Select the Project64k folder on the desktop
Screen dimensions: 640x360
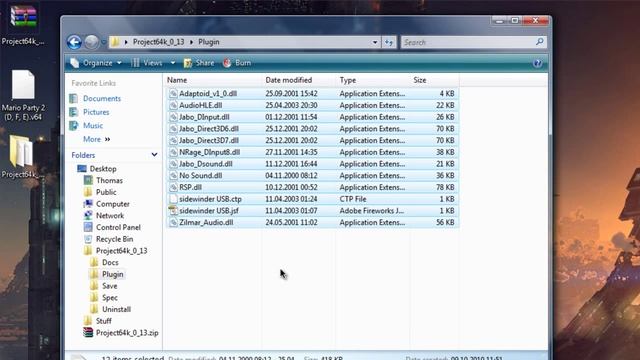pyautogui.click(x=23, y=157)
